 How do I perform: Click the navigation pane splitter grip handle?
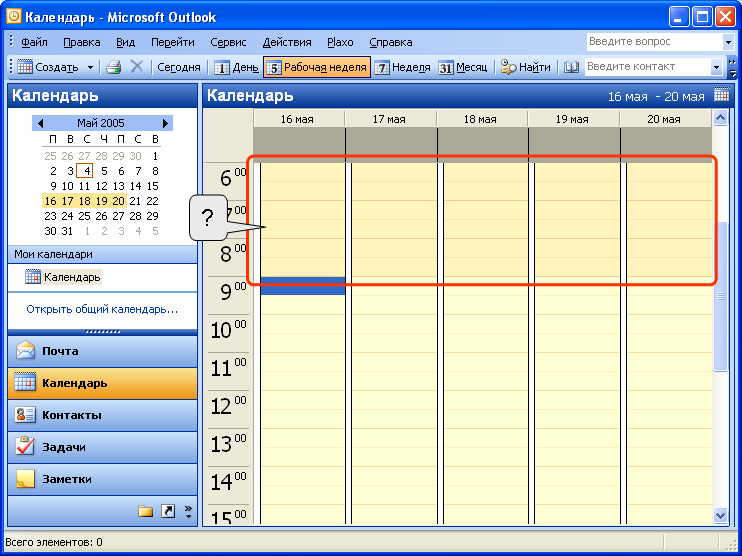[x=102, y=332]
